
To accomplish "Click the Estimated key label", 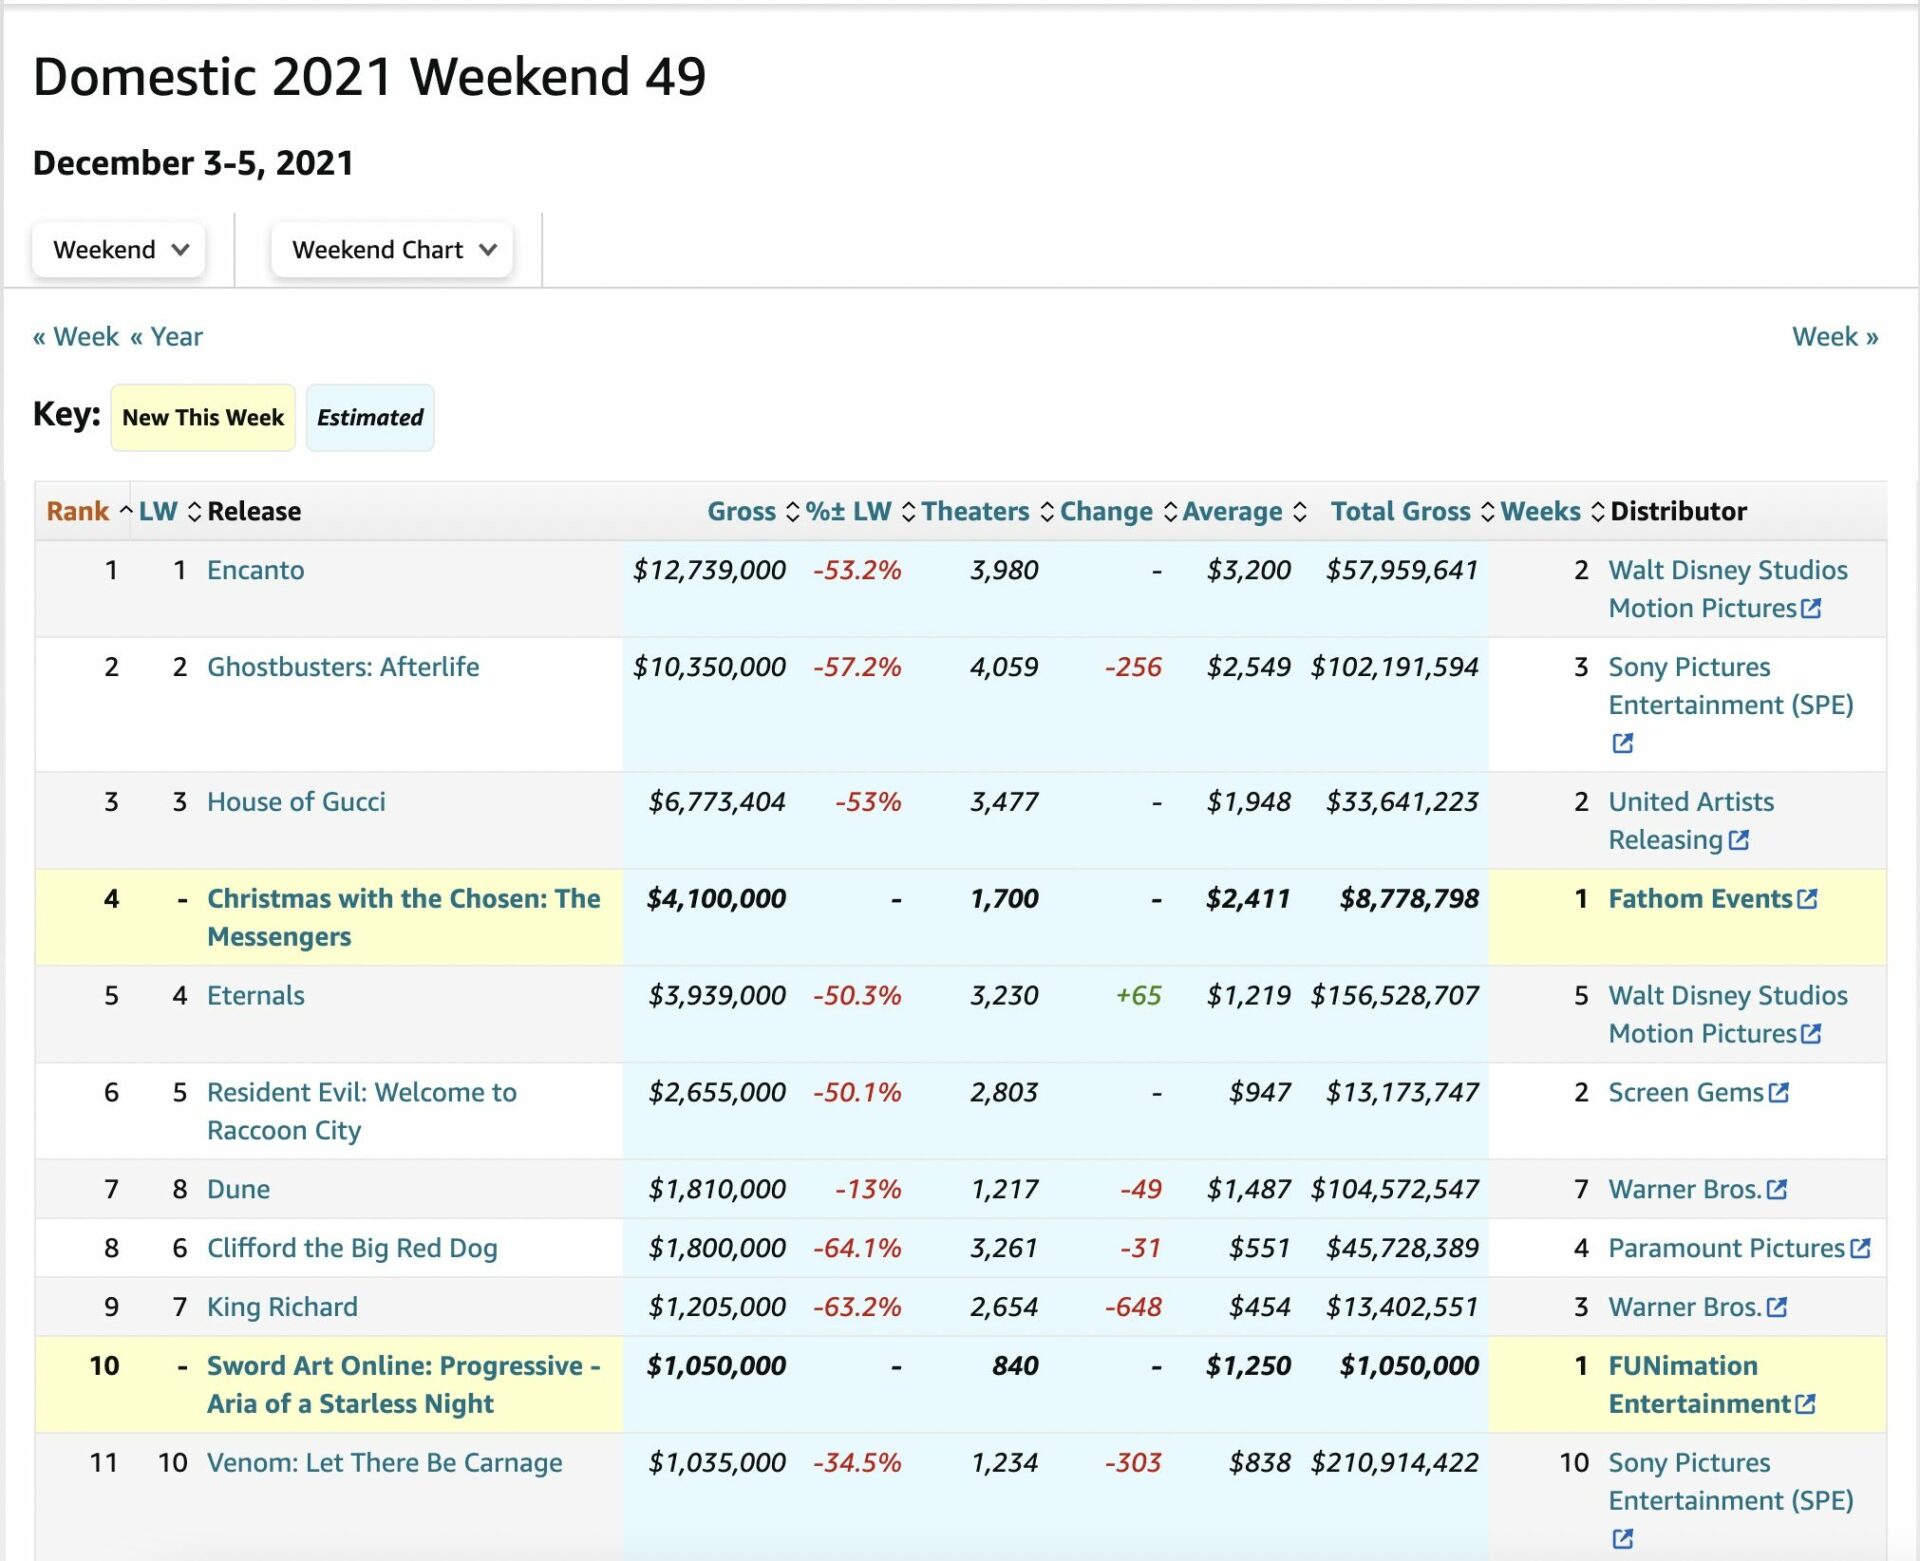I will [x=370, y=417].
